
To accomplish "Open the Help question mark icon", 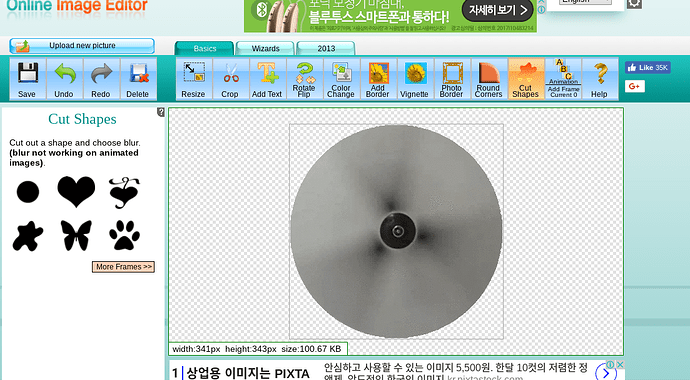I will (x=599, y=79).
